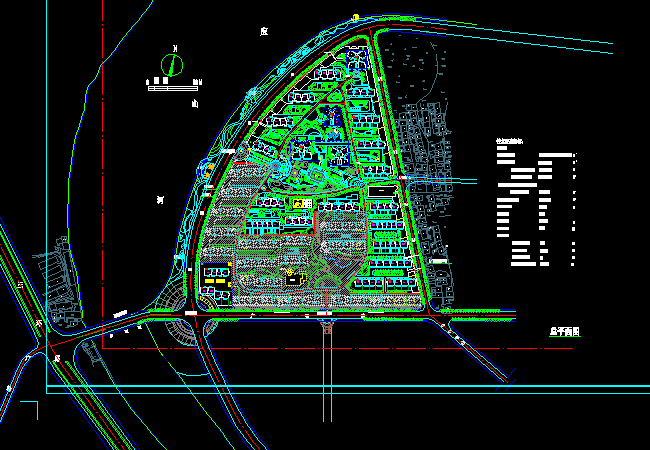Click the green north arrow compass symbol
This screenshot has width=650, height=450.
coord(174,65)
